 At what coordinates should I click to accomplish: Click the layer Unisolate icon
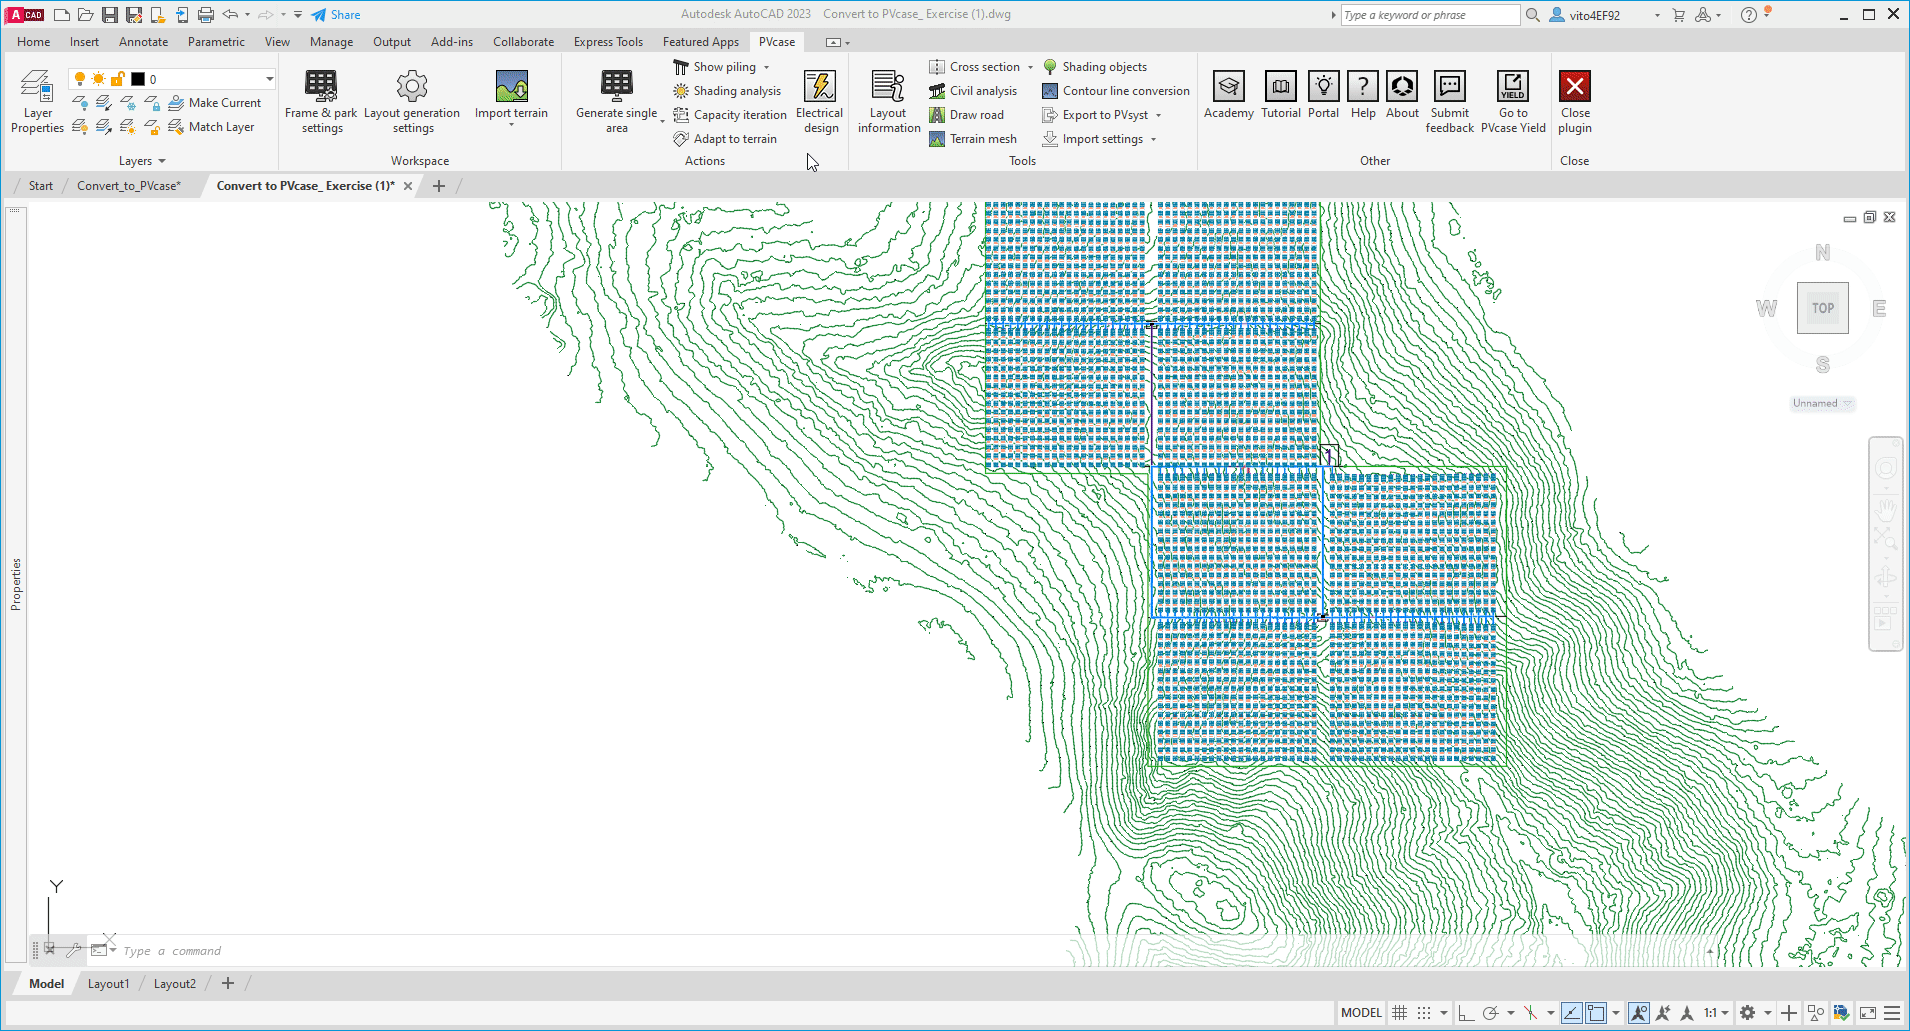point(104,127)
